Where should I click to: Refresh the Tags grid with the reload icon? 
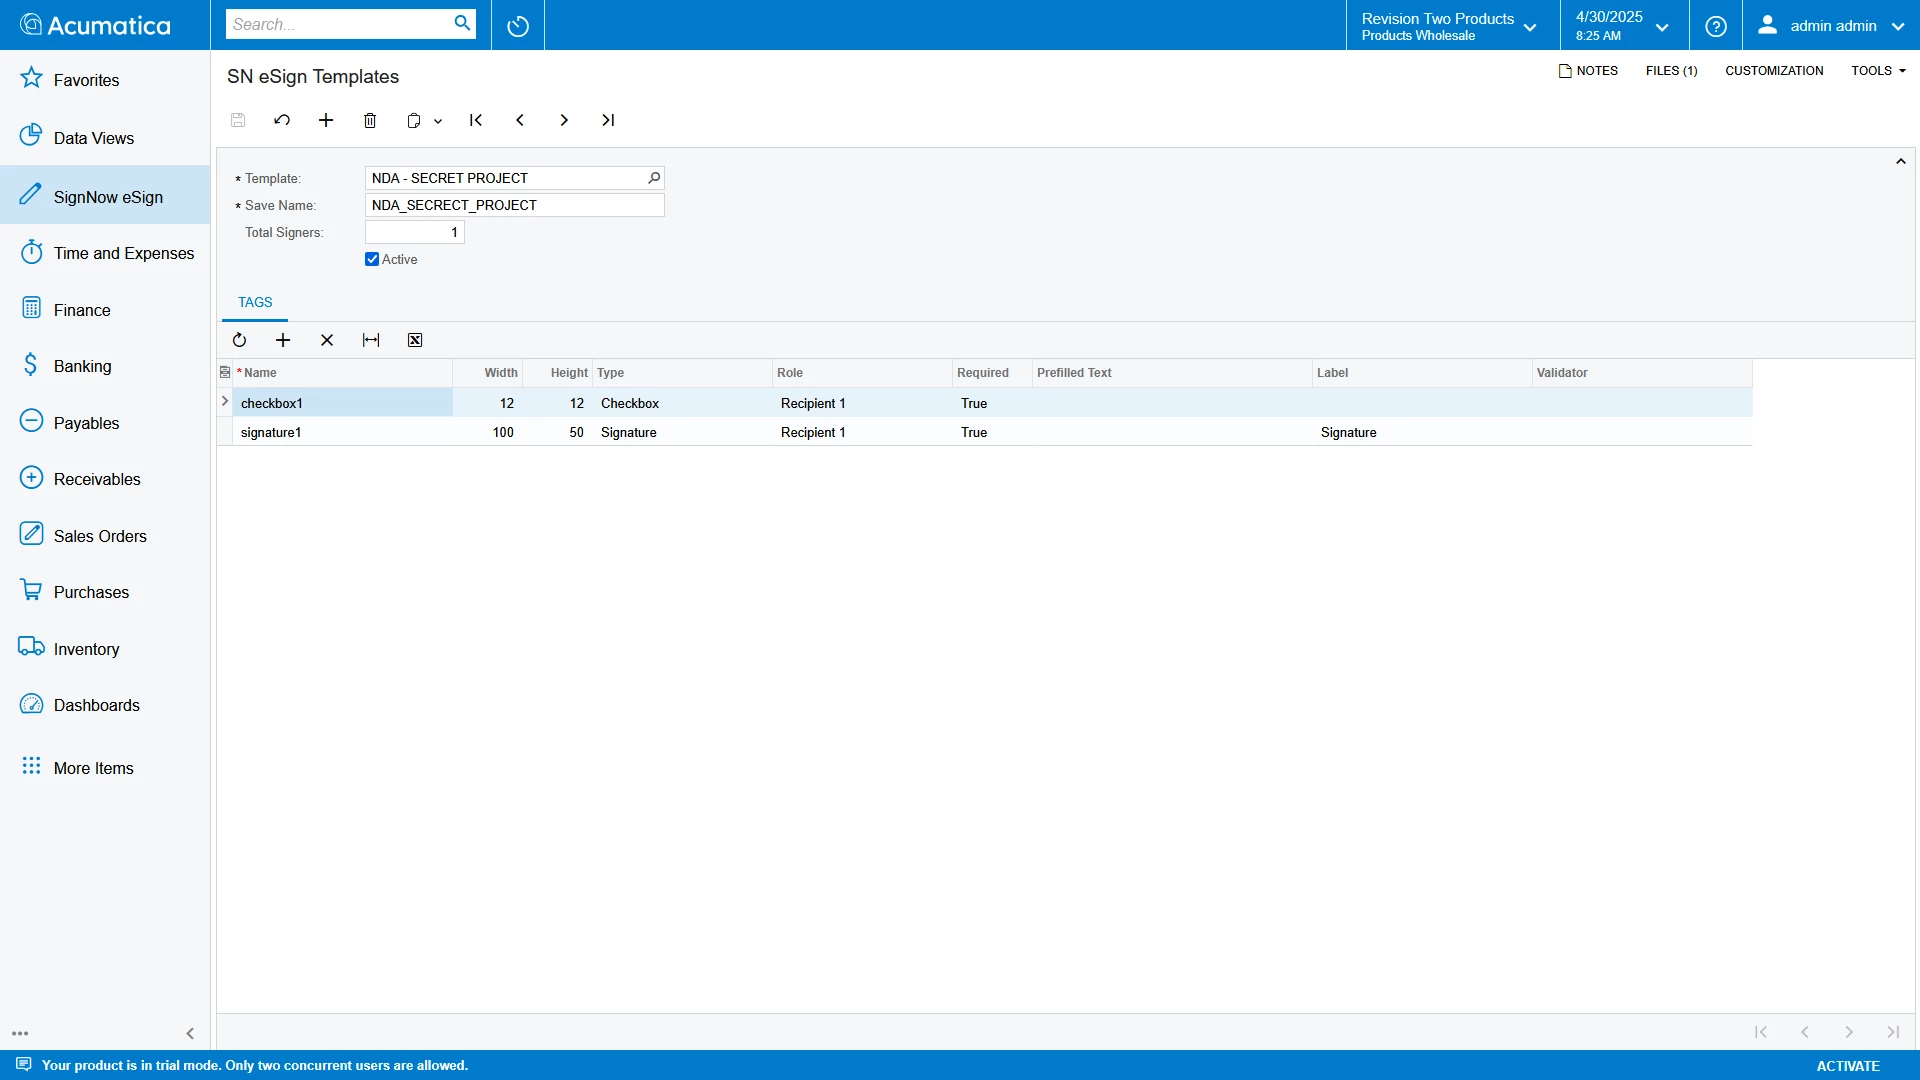(x=239, y=340)
